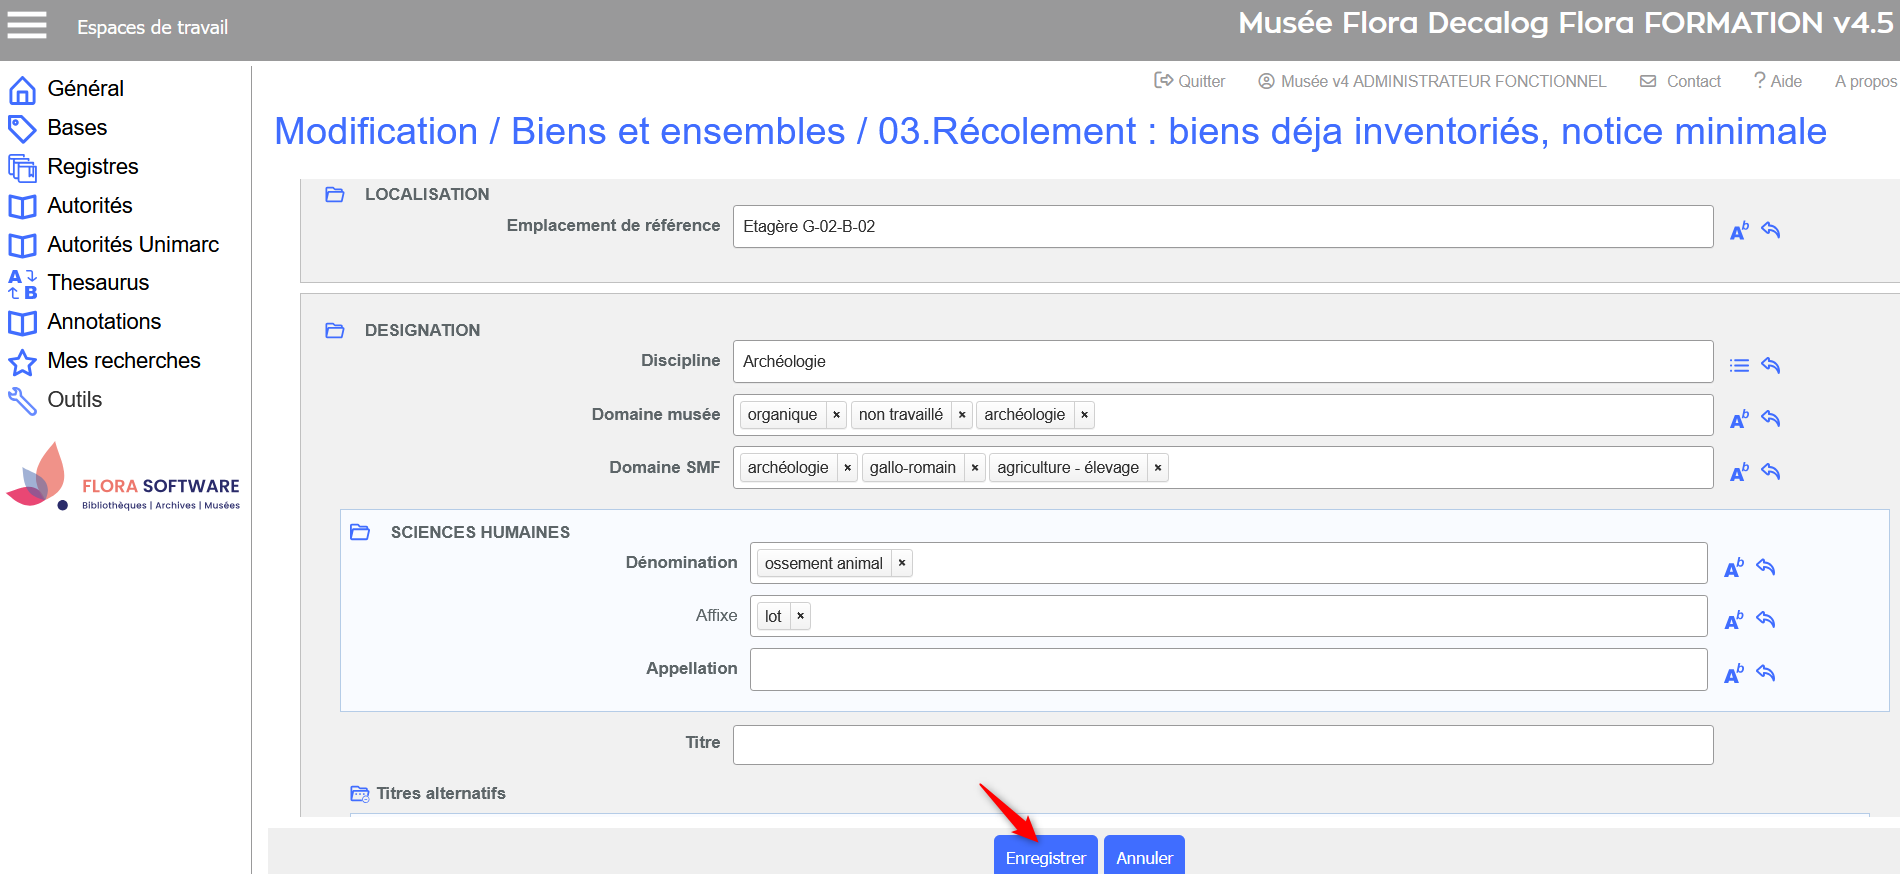Viewport: 1900px width, 874px height.
Task: Delete the 'ossement animal' tag
Action: 902,563
